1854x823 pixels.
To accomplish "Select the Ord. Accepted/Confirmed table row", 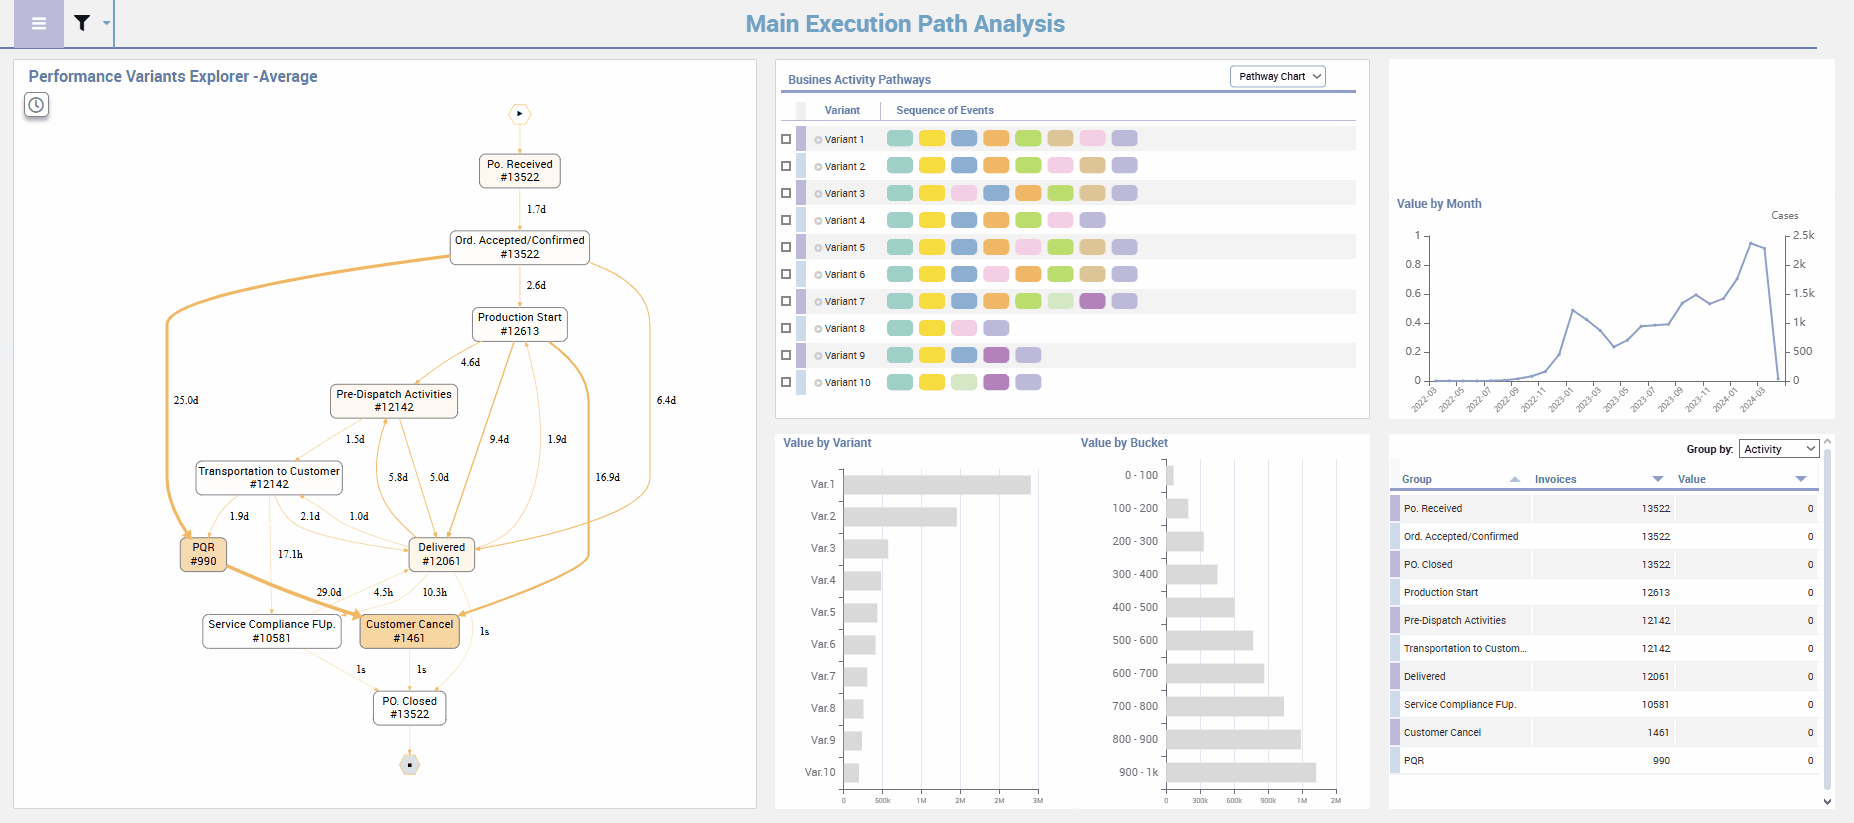I will [1604, 536].
